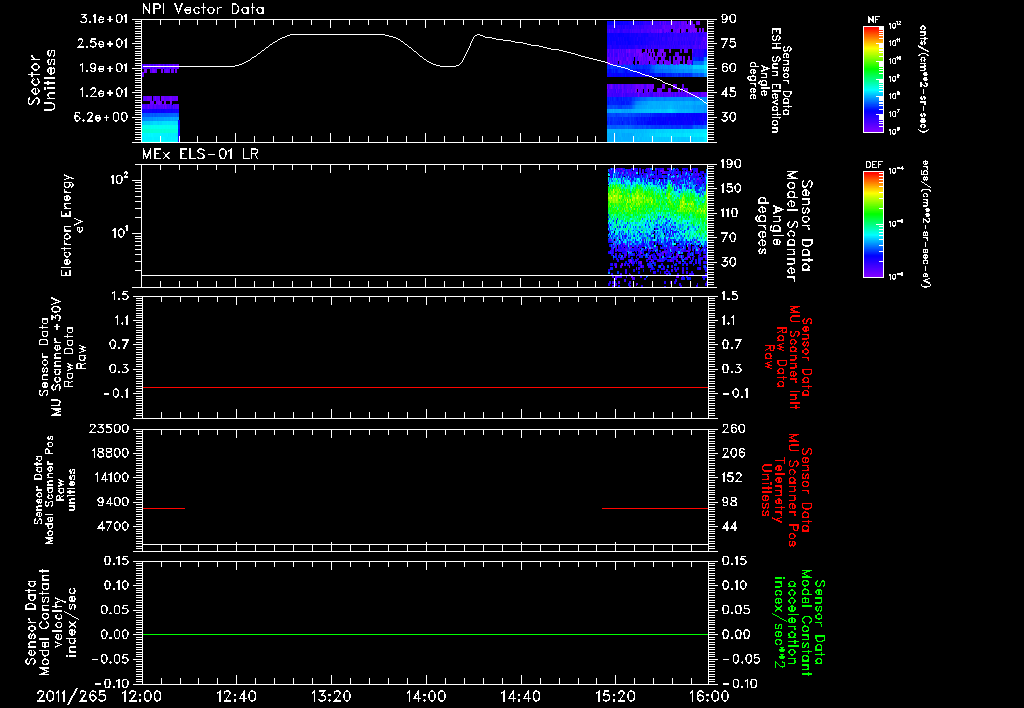Screen dimensions: 1024x708
Task: Click the "Sector Unitless" axis title
Action: point(42,80)
